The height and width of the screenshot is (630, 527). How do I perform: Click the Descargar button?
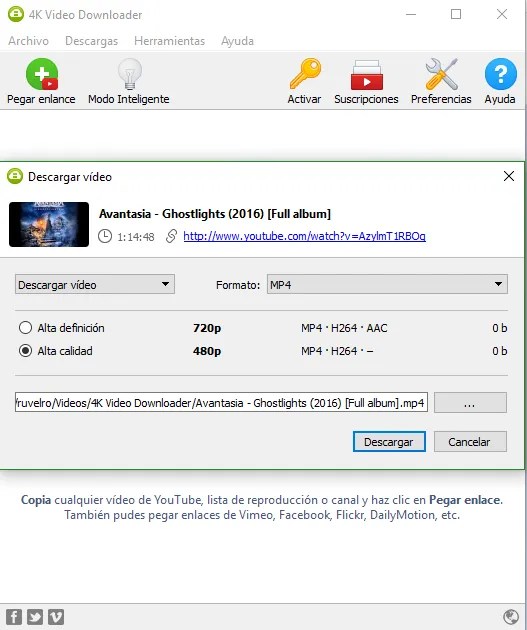(x=389, y=442)
